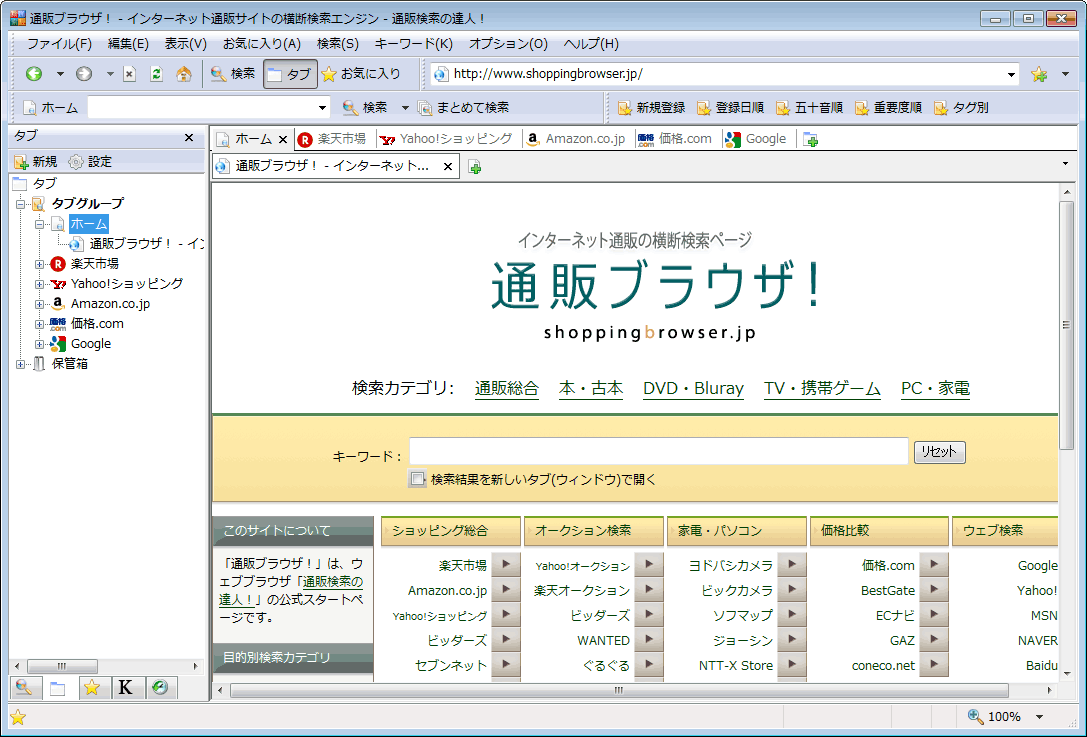This screenshot has height=737, width=1087.
Task: Open the 検索 search panel from main toolbar
Action: click(233, 73)
